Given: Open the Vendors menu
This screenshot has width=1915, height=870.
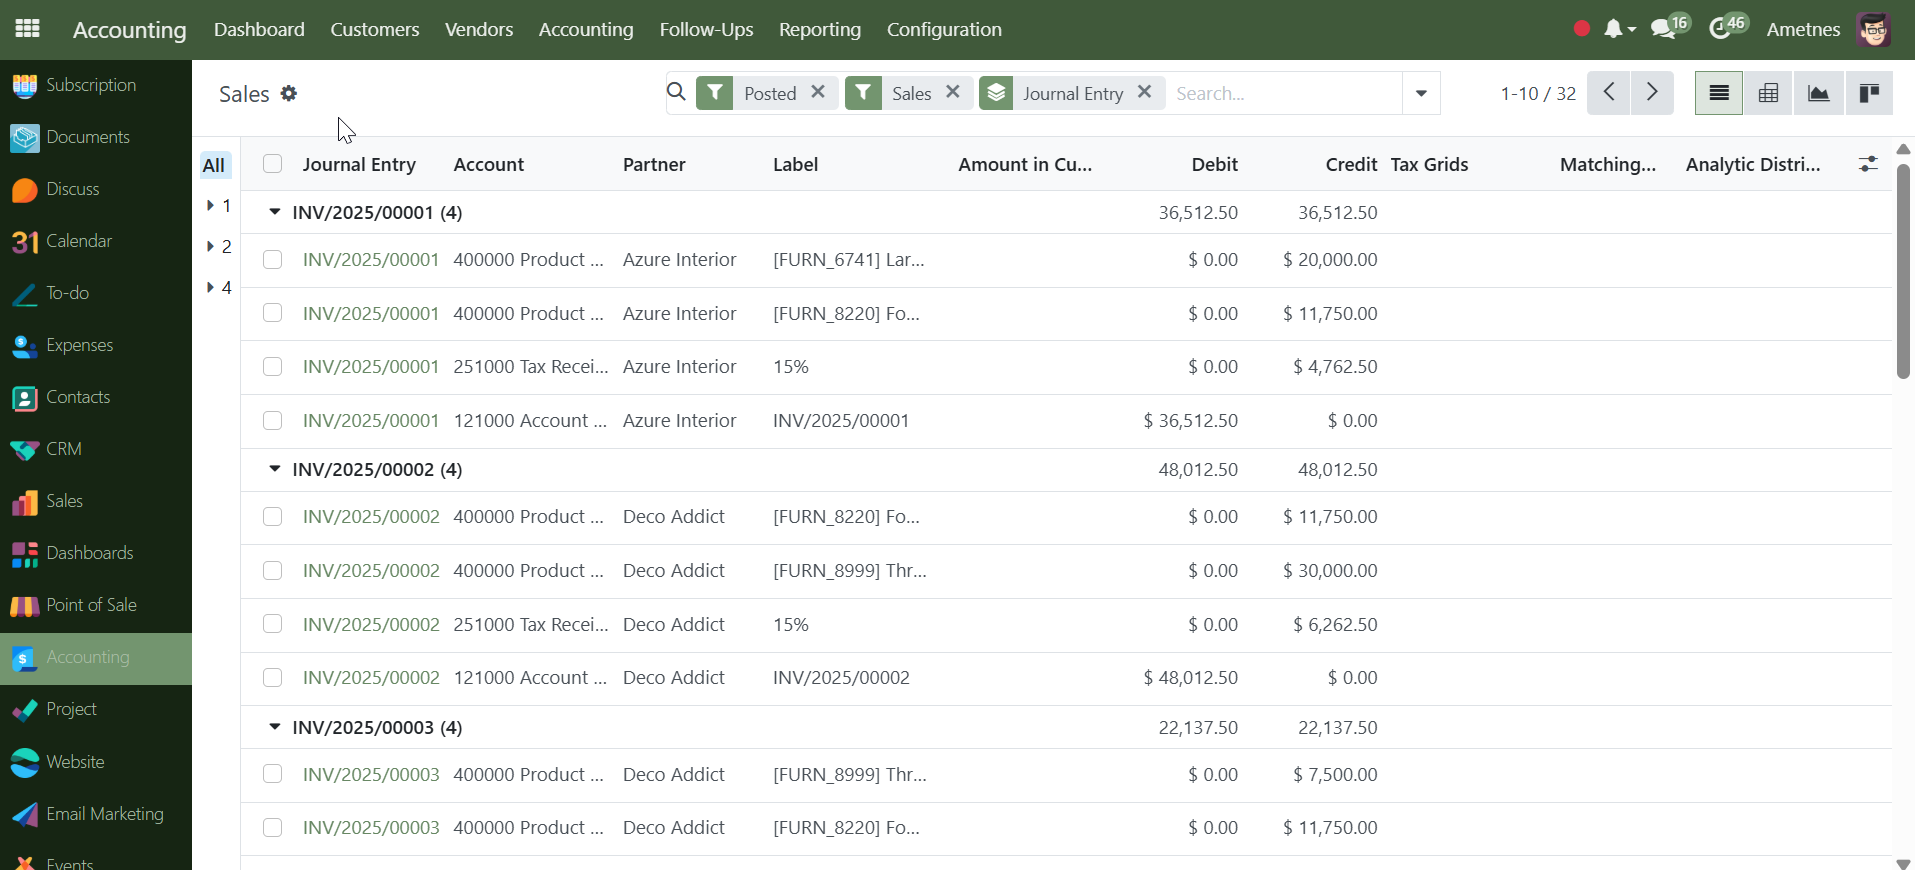Looking at the screenshot, I should pos(478,29).
